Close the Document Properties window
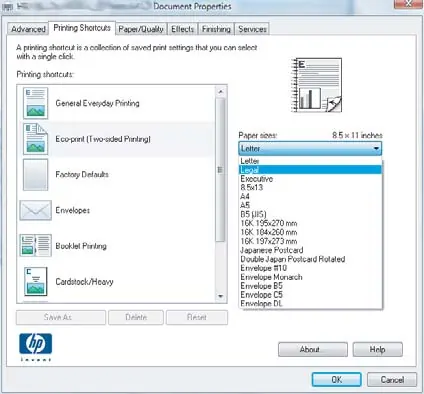This screenshot has width=424, height=394. coord(409,3)
